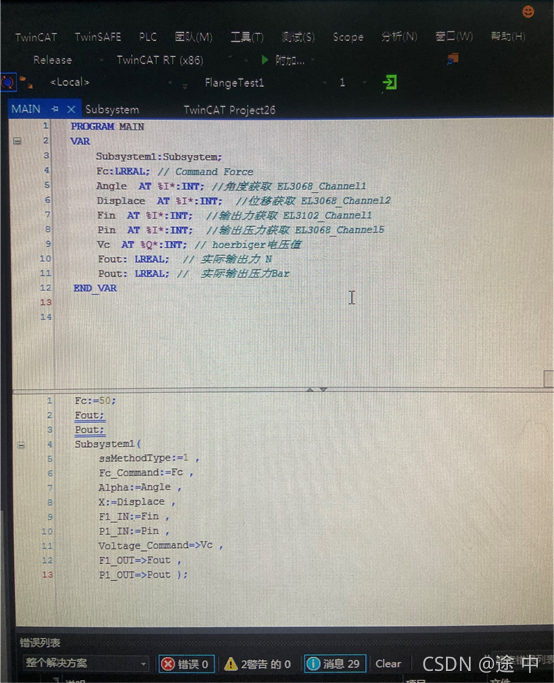
Task: Open the <Local> target system dropdown
Action: tap(111, 82)
